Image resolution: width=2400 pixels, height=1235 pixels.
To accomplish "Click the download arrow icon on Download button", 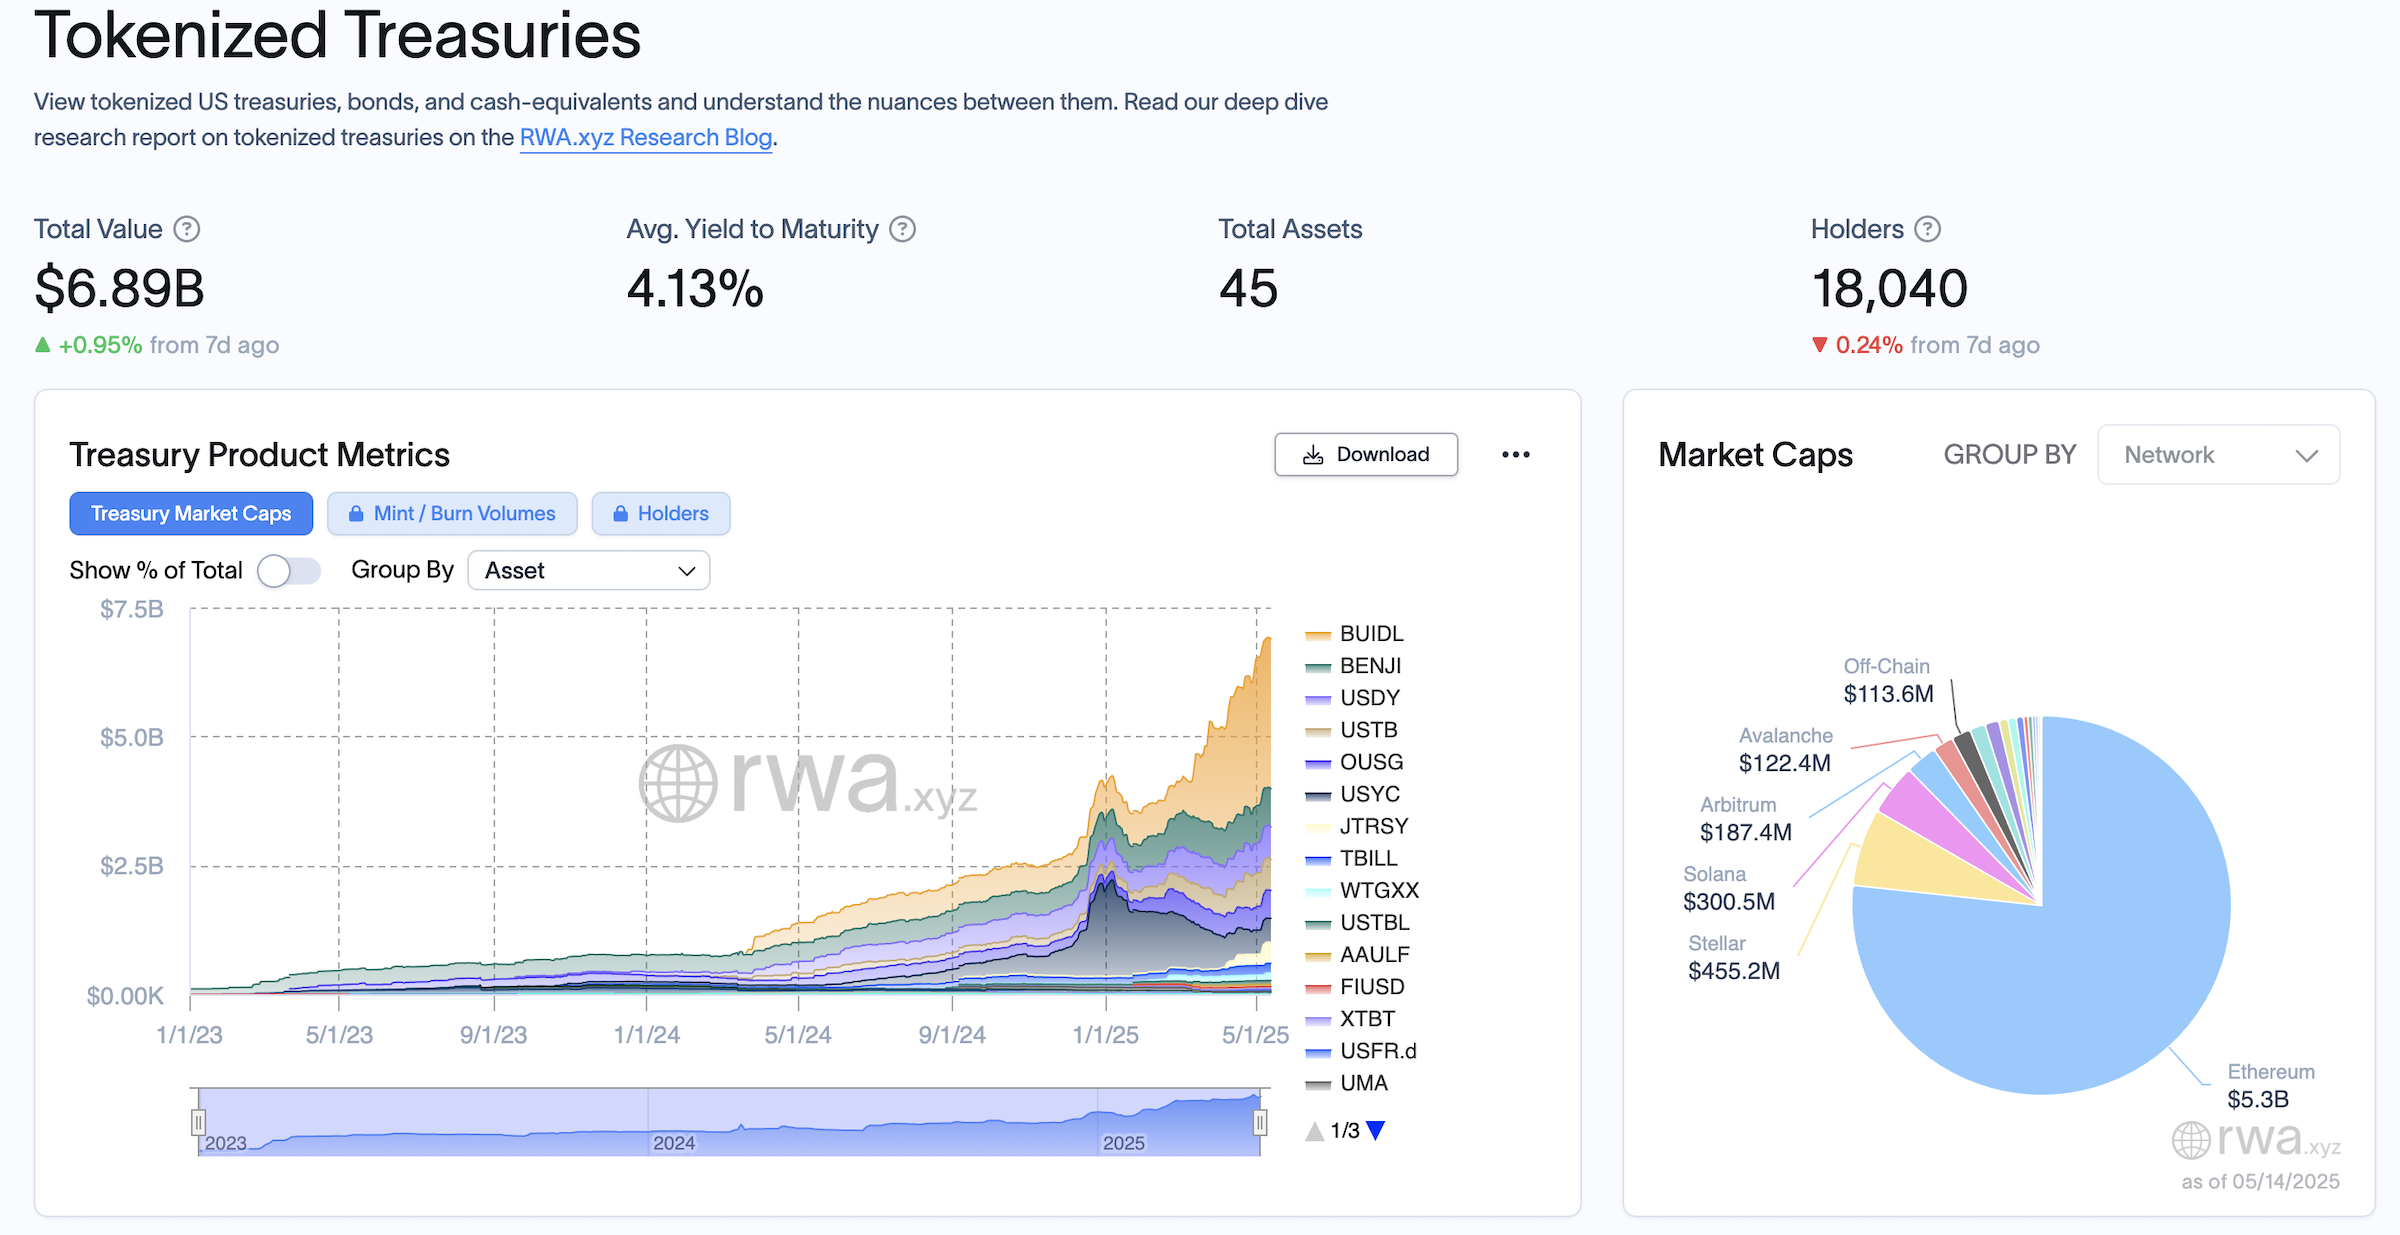I will tap(1313, 454).
